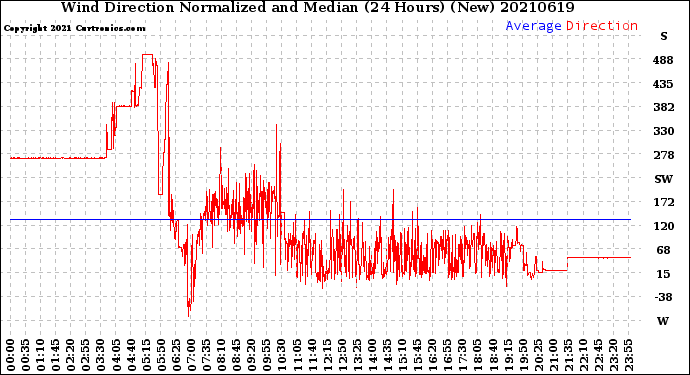The width and height of the screenshot is (690, 375).
Task: Click the 11:40 time label
Action: (x=312, y=355)
